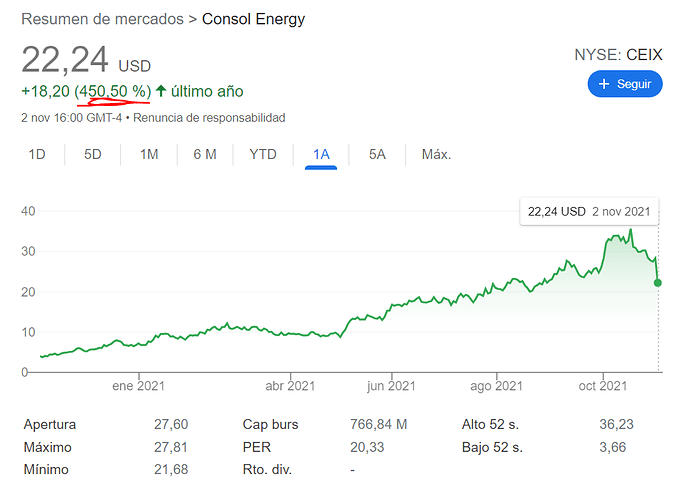Image resolution: width=690 pixels, height=486 pixels.
Task: Click the ene 2021 axis label
Action: click(x=138, y=386)
